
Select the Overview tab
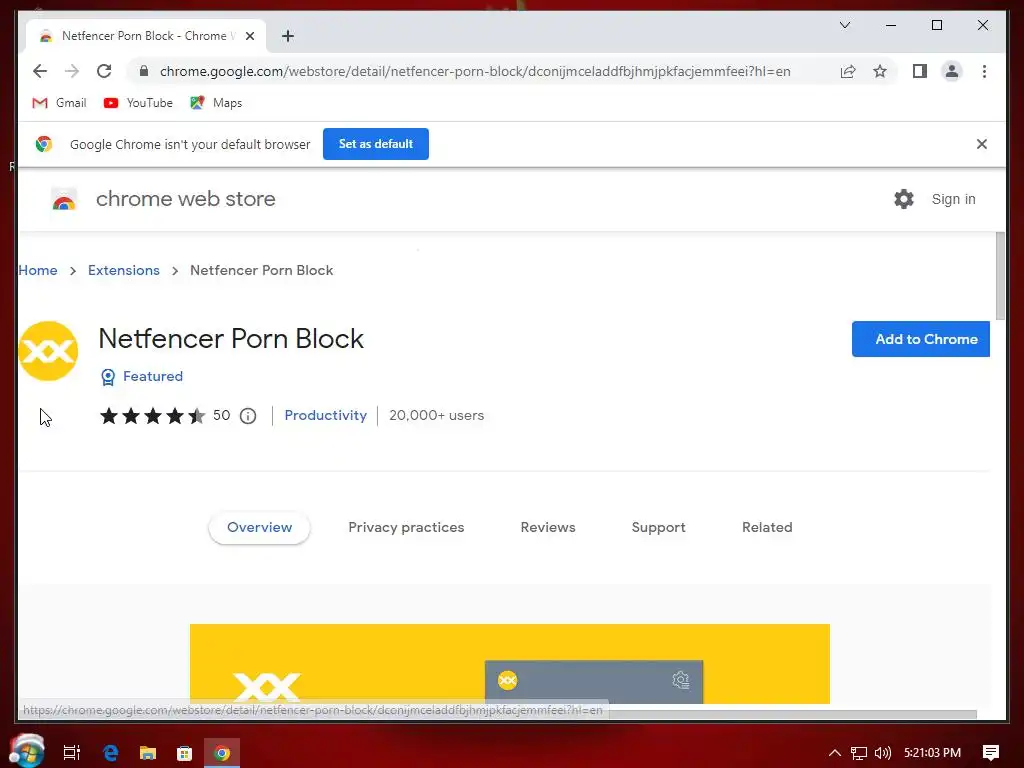(x=259, y=528)
